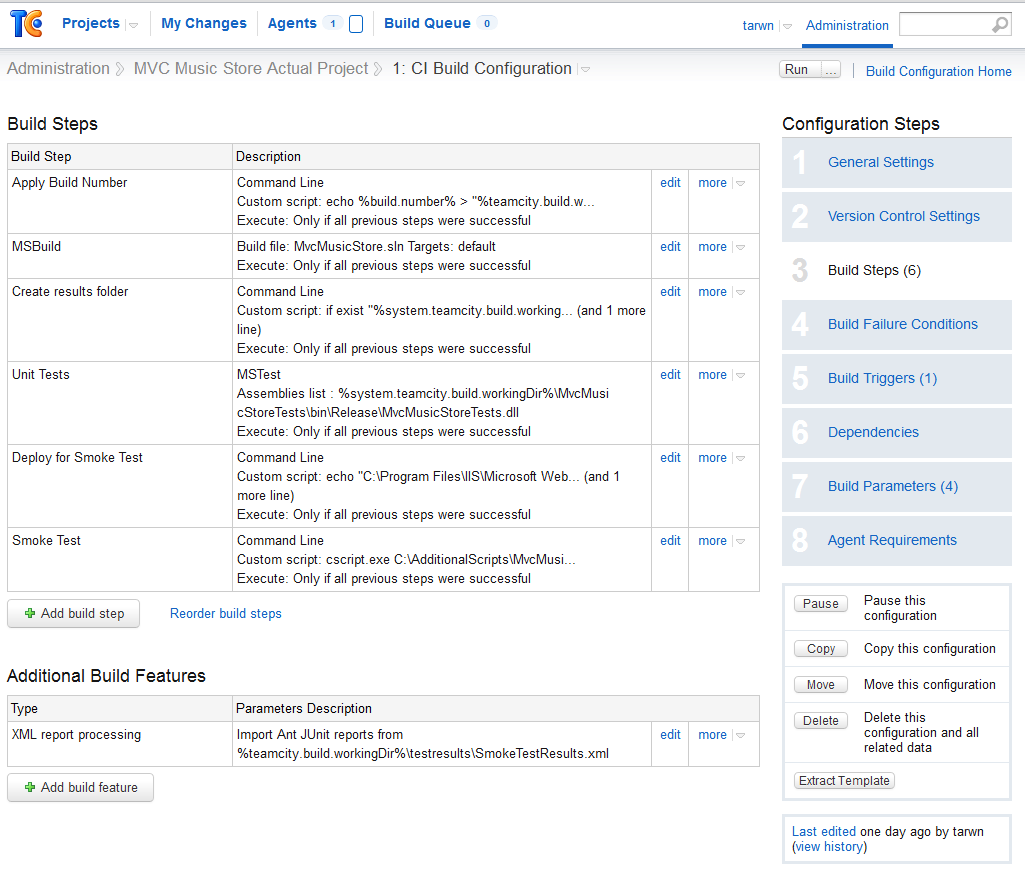Image resolution: width=1025 pixels, height=872 pixels.
Task: Open more menu arrow for XML report processing
Action: (x=741, y=735)
